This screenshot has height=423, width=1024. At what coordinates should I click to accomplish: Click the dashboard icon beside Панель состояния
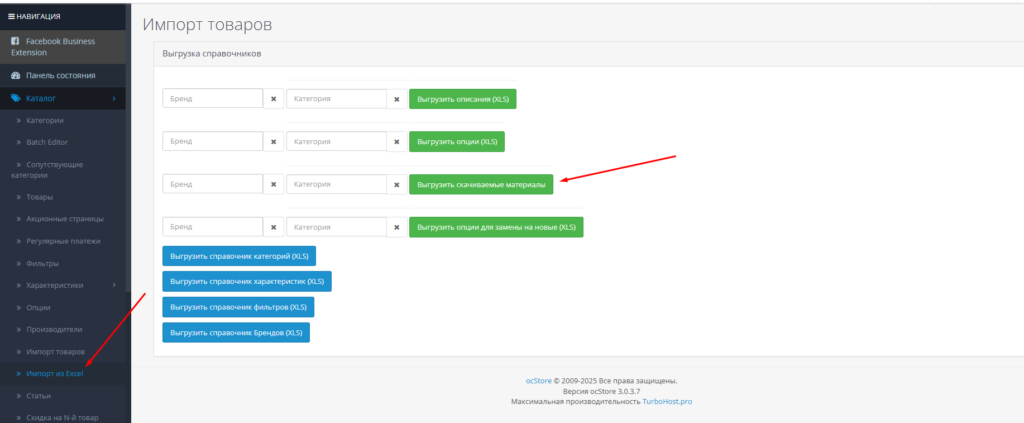click(x=15, y=76)
